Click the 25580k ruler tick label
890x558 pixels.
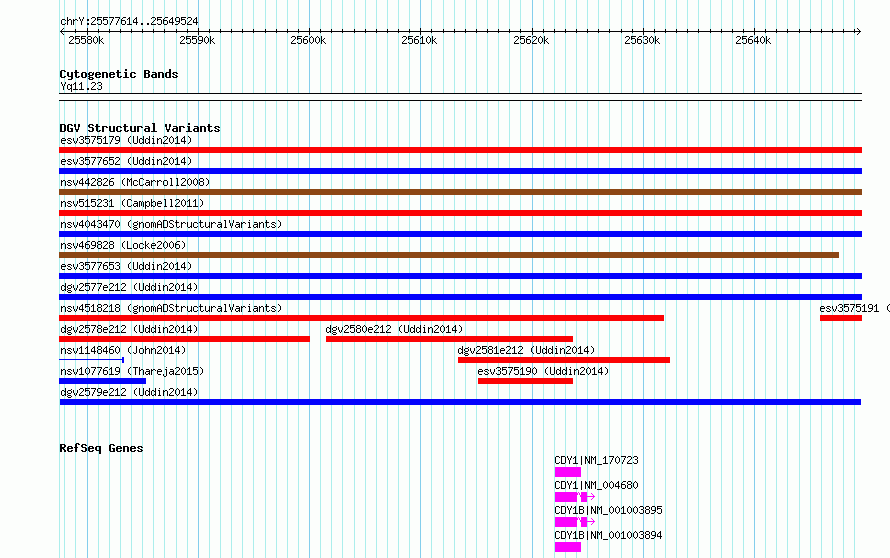pos(86,40)
